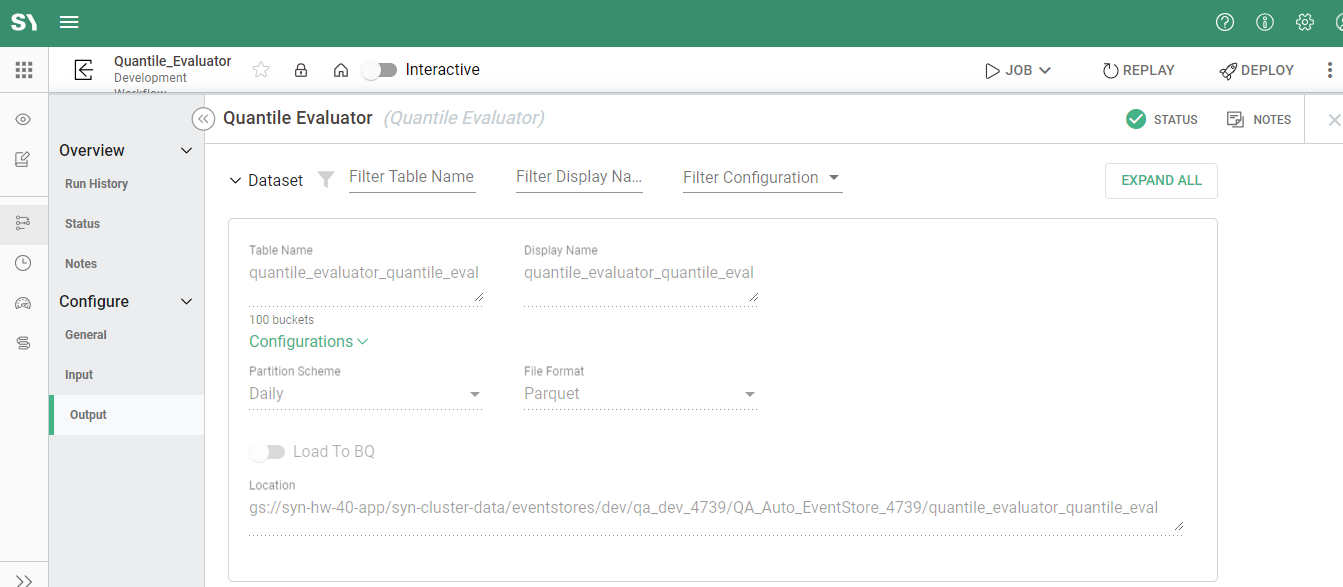Click the REPLAY button

click(1138, 70)
